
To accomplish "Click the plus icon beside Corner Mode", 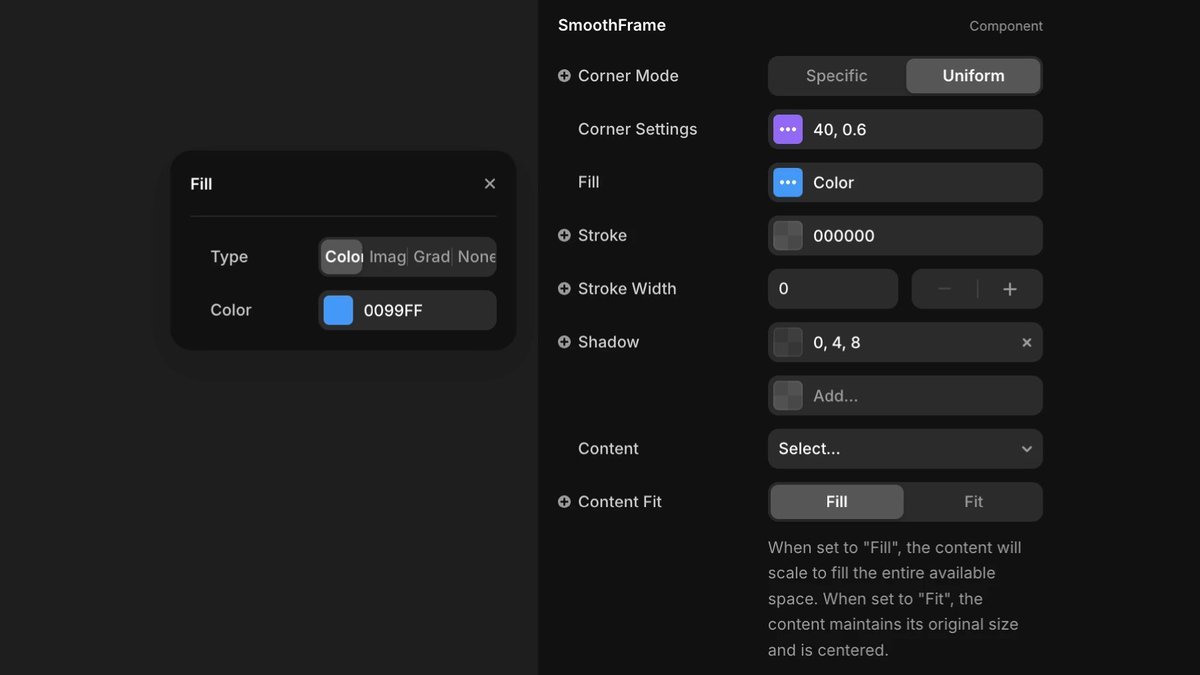I will pos(564,76).
